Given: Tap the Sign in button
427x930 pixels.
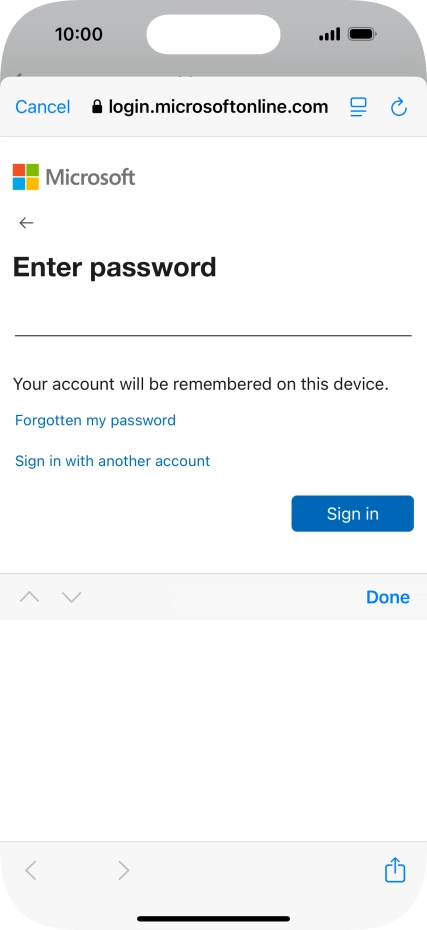Looking at the screenshot, I should (x=352, y=514).
